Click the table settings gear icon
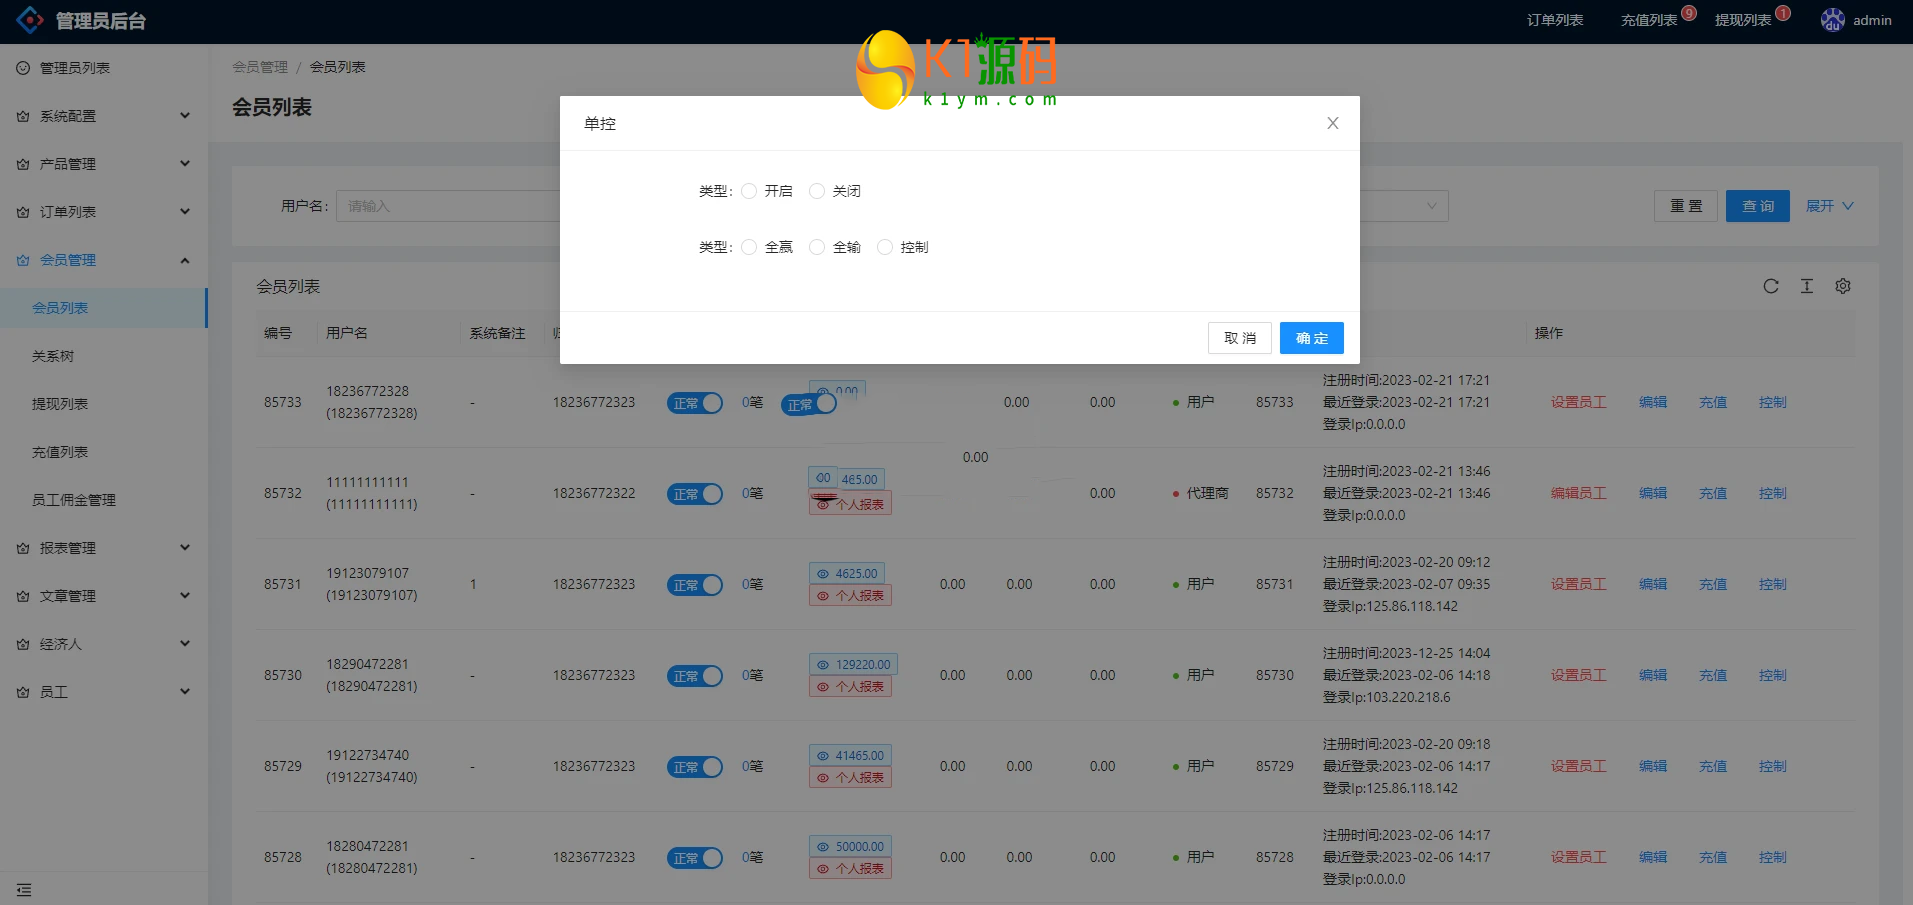This screenshot has width=1913, height=905. (x=1842, y=286)
